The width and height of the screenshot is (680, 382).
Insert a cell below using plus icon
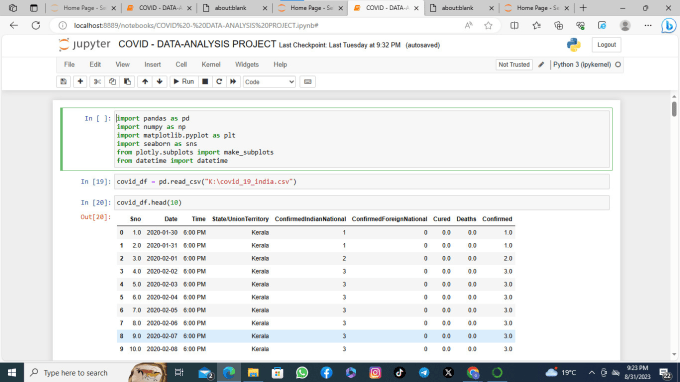pos(80,82)
